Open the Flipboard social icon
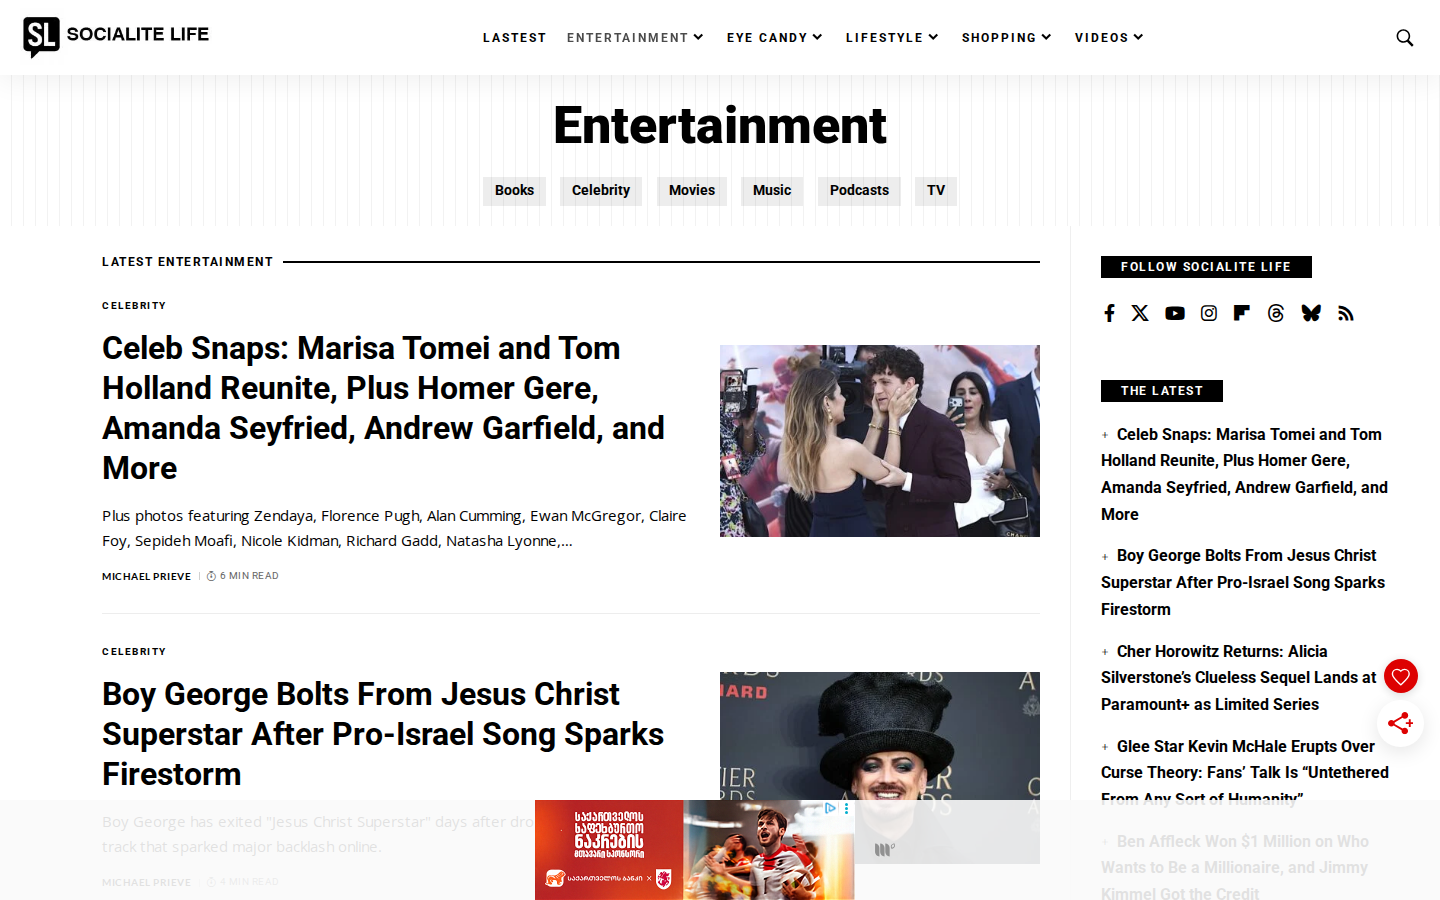This screenshot has width=1440, height=900. [x=1241, y=313]
